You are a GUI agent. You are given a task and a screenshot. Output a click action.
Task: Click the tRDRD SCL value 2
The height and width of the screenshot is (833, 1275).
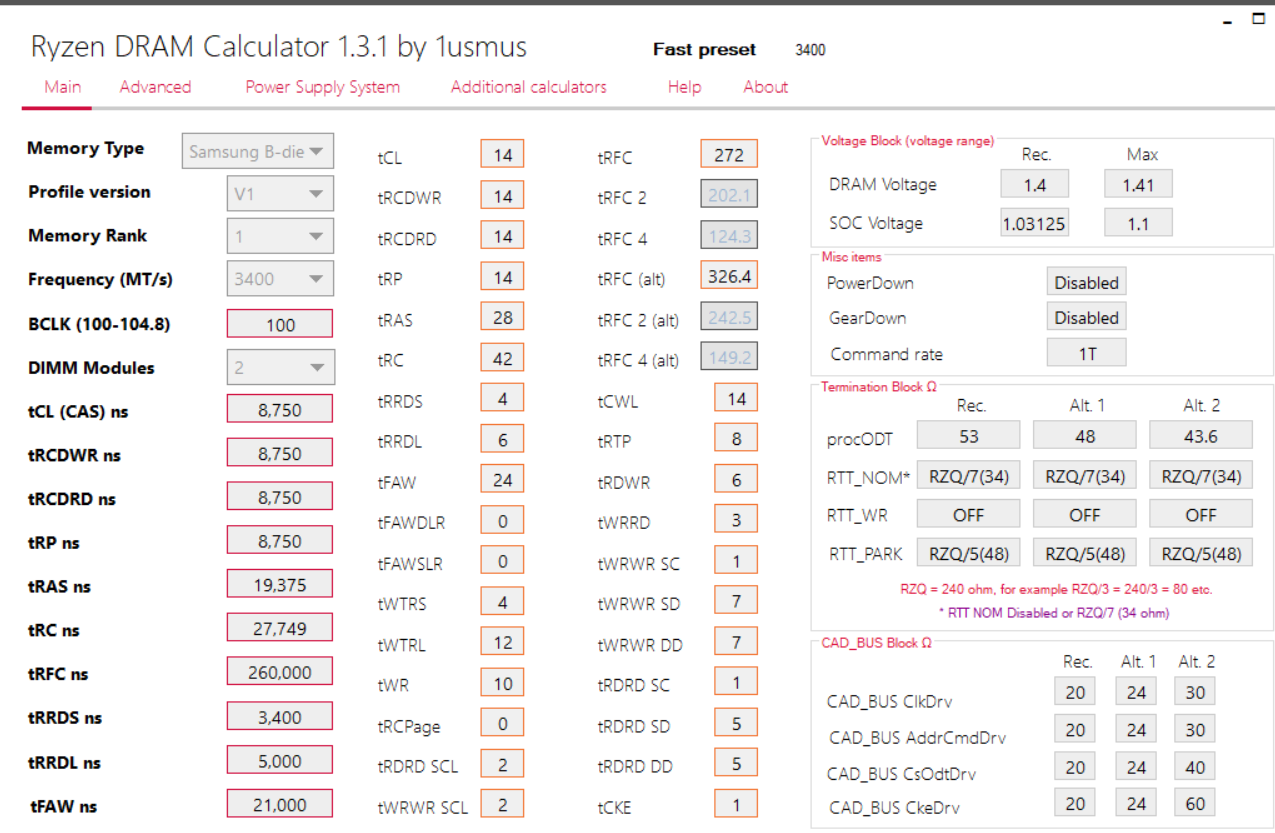503,764
